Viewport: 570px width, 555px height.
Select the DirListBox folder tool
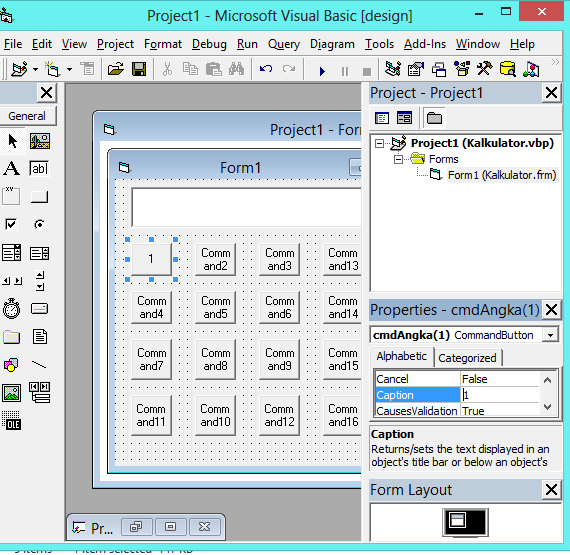[x=11, y=337]
